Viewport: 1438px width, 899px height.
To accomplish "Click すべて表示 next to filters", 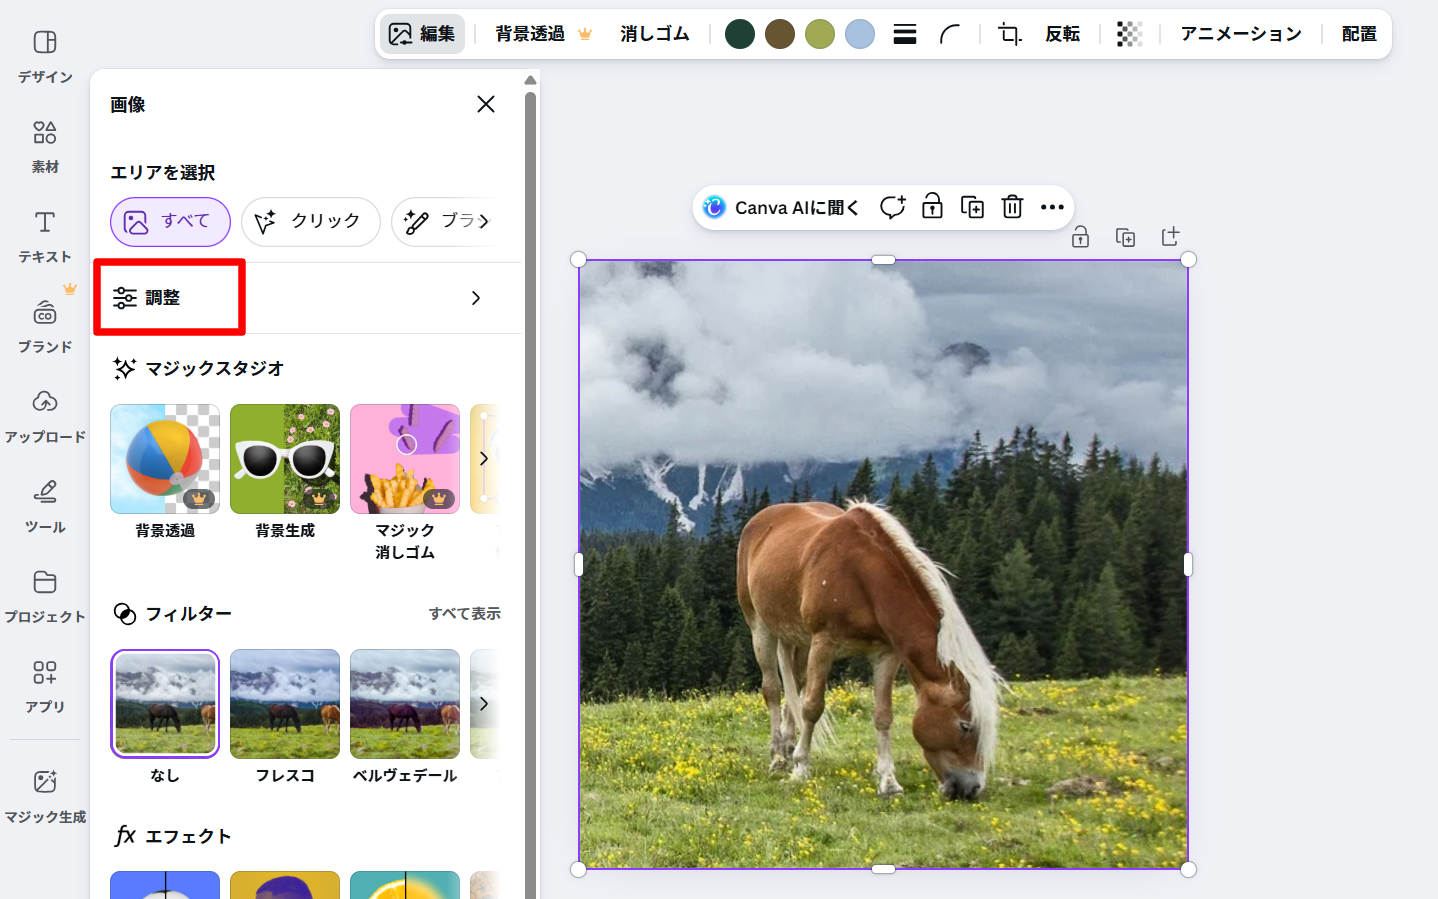I will pyautogui.click(x=464, y=614).
